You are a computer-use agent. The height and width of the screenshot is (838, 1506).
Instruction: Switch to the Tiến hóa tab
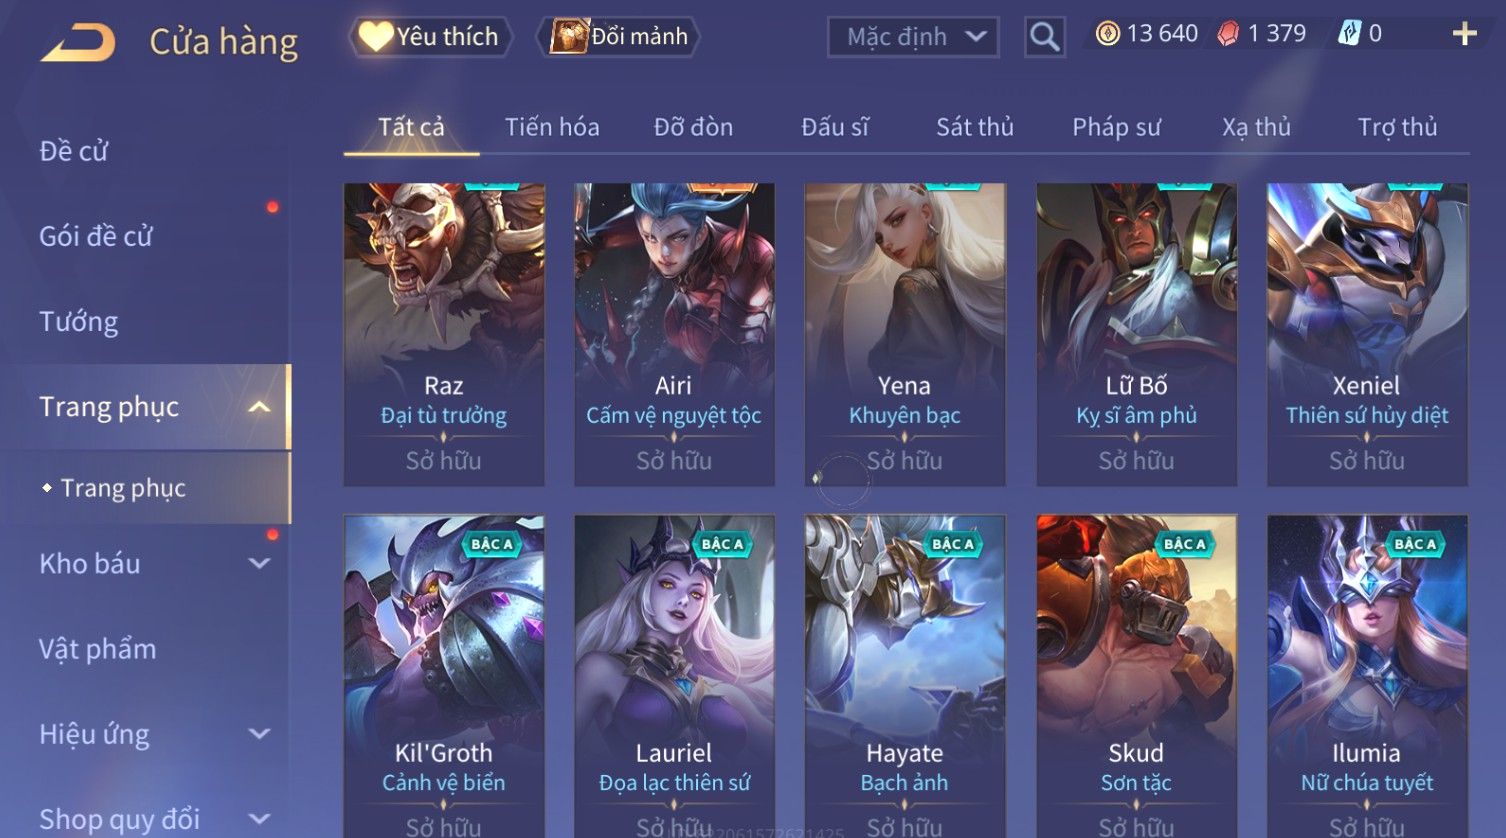[552, 127]
